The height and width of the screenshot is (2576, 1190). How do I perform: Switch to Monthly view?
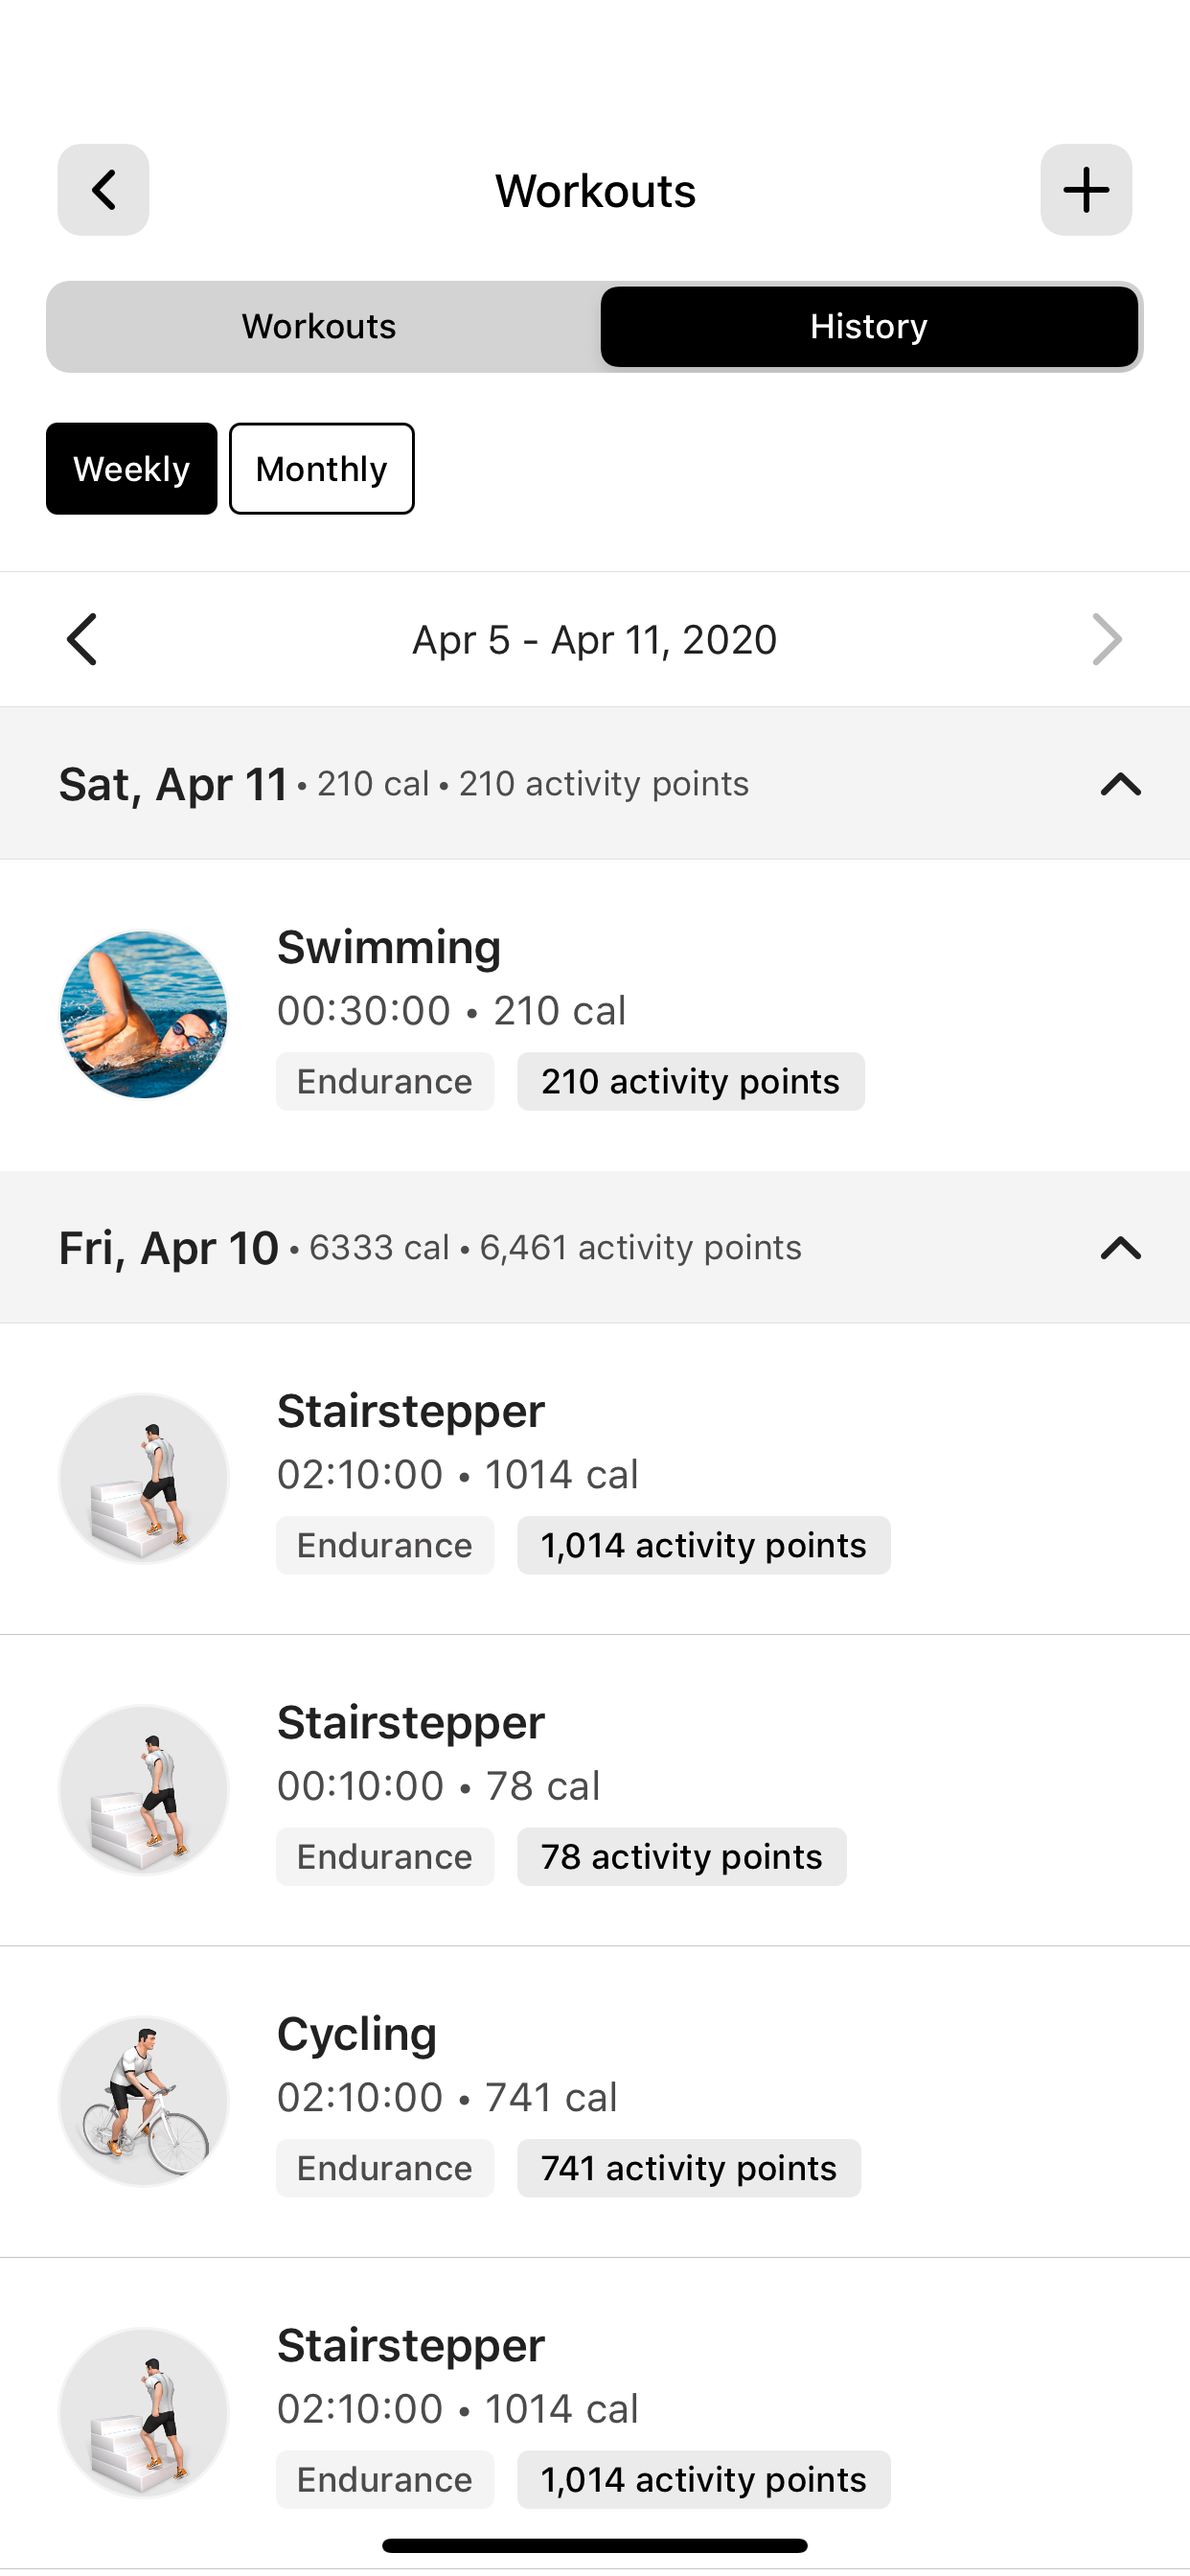coord(321,469)
